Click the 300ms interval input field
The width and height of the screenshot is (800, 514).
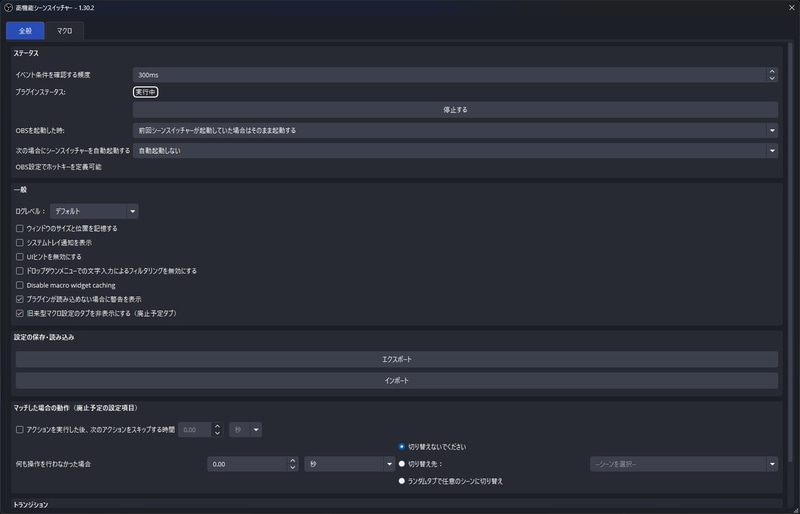(449, 75)
